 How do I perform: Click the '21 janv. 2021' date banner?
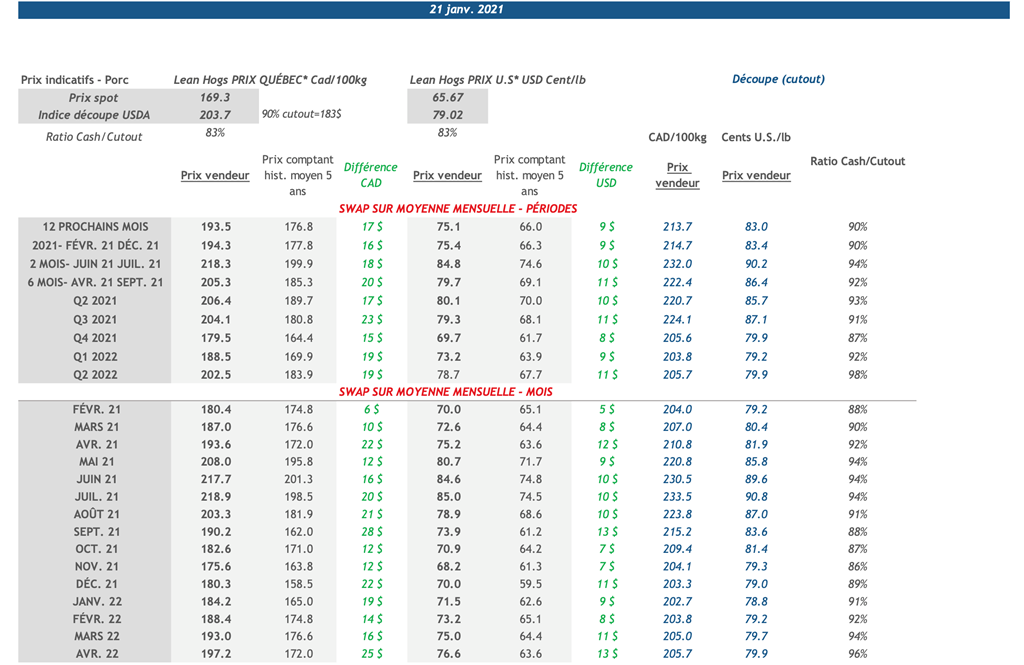[465, 9]
